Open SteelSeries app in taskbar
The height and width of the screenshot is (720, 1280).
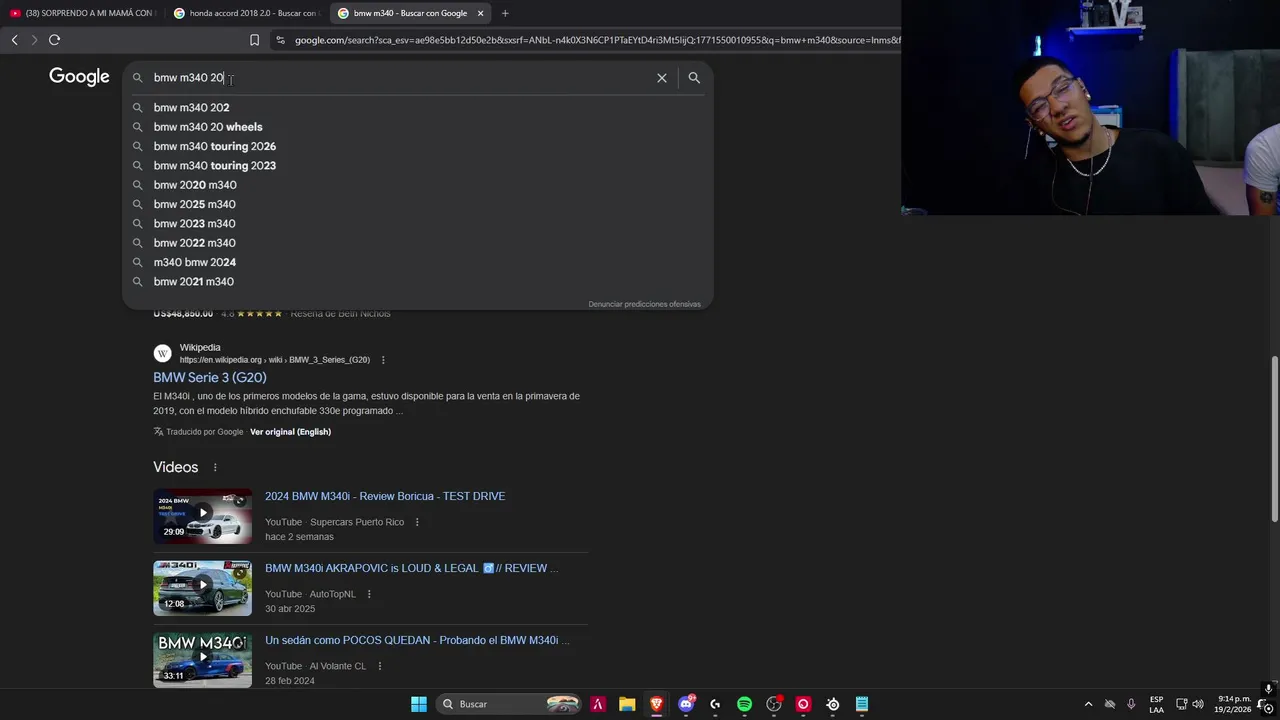(832, 704)
